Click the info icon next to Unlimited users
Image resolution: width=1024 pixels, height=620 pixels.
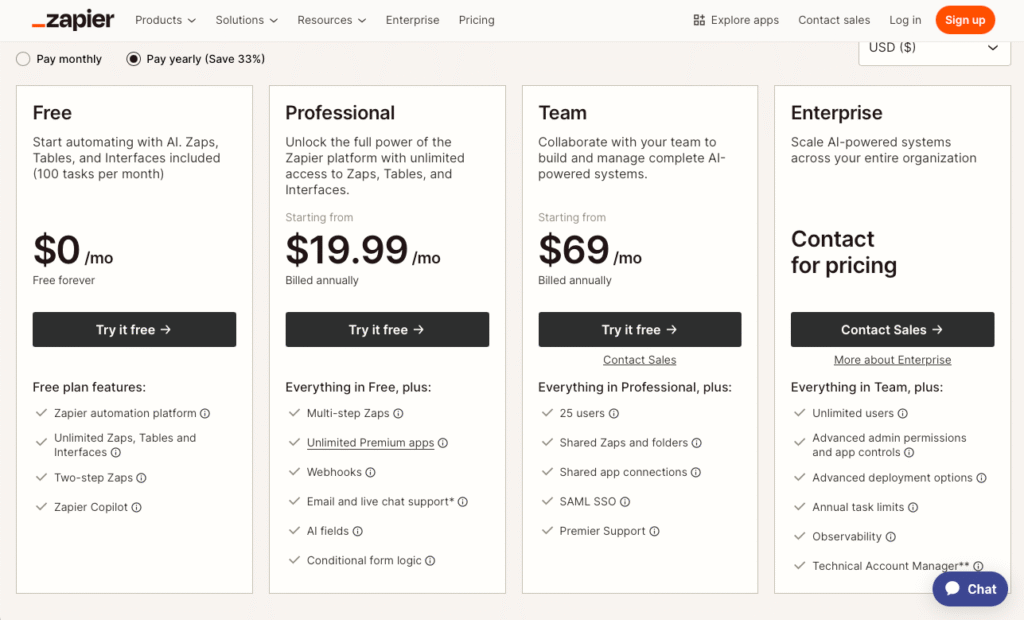click(x=903, y=413)
